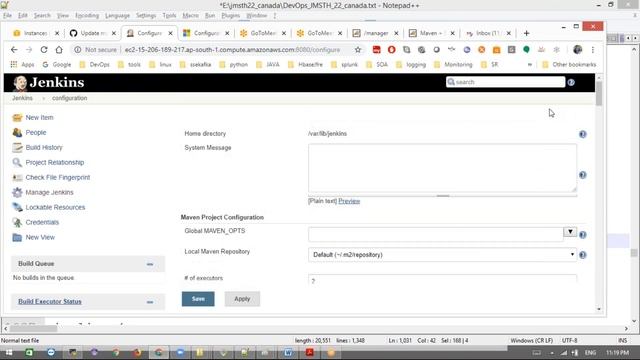Click Windows Start button
Screen dimensions: 640x360
9,352
